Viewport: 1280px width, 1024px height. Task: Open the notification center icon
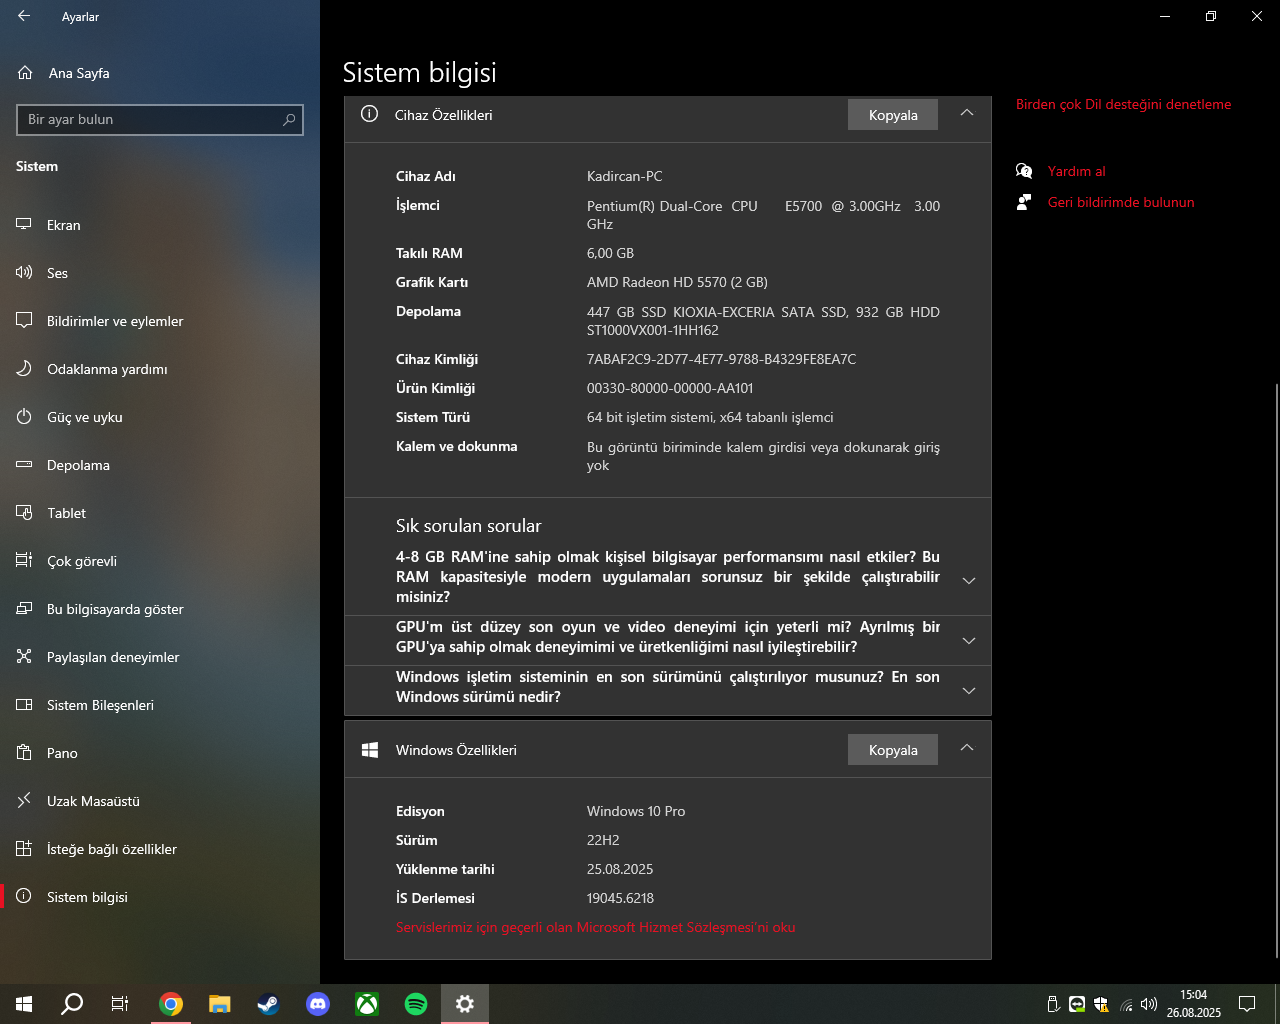tap(1247, 1004)
